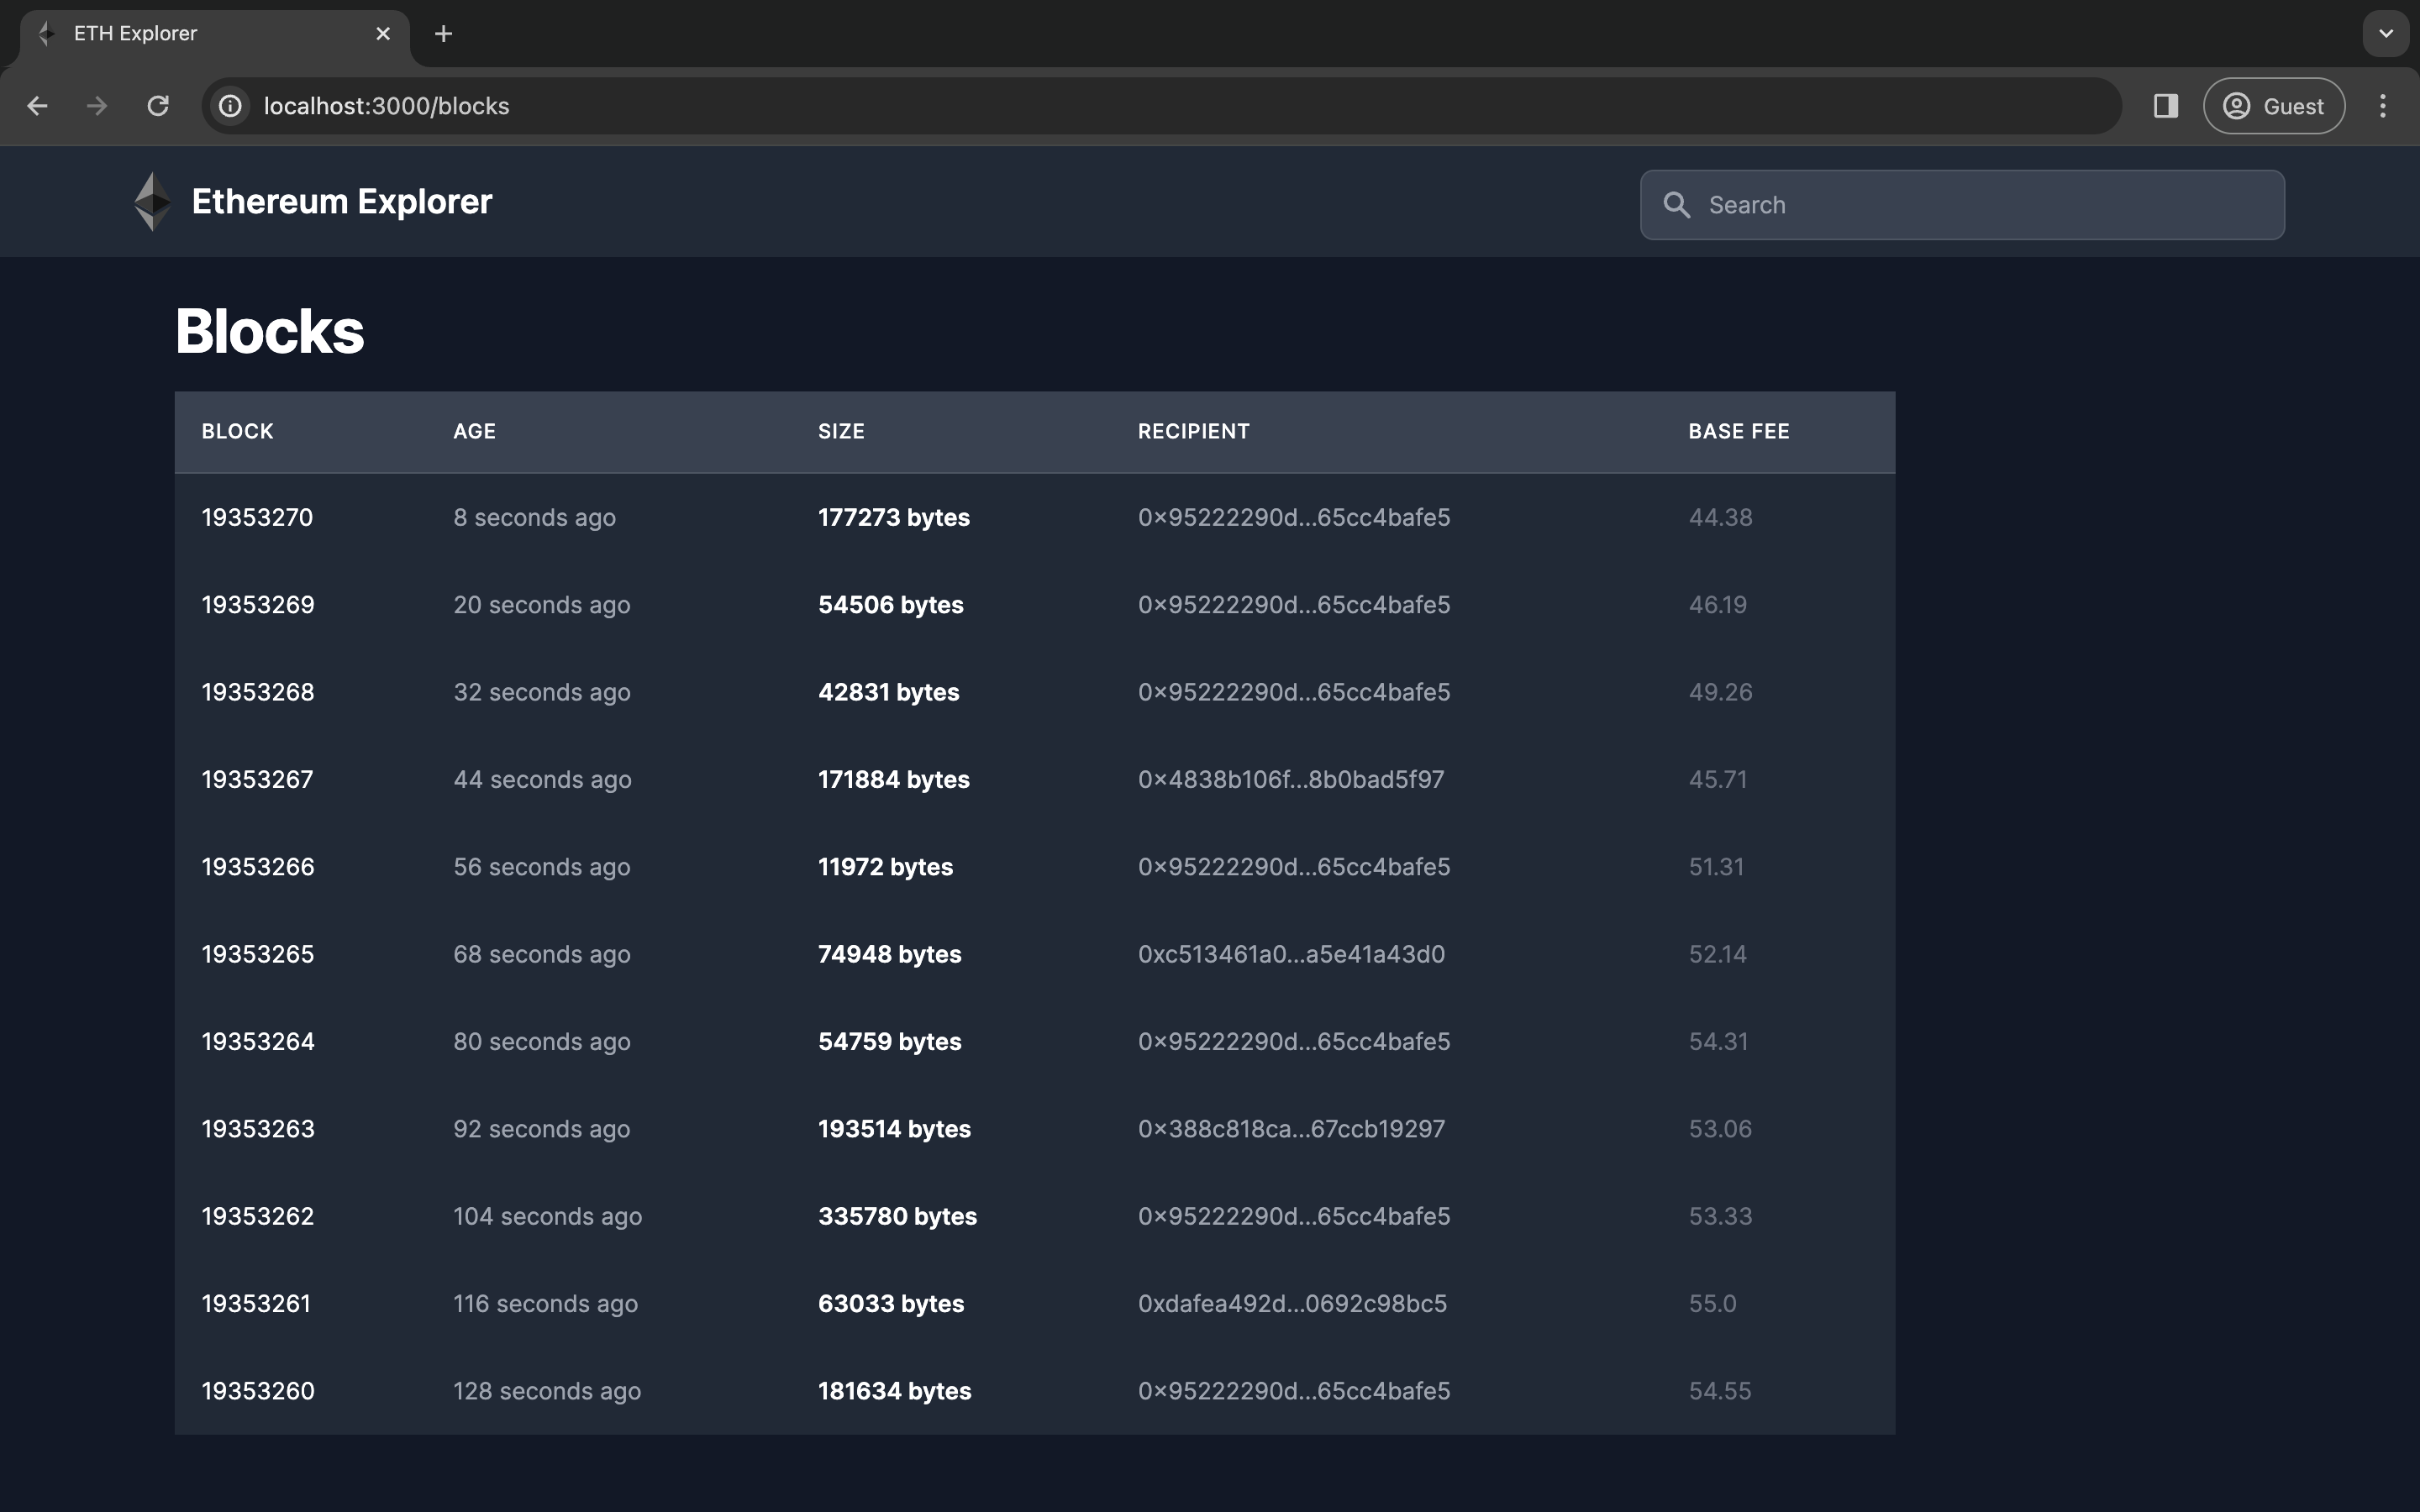Click the AGE column header

[x=474, y=431]
